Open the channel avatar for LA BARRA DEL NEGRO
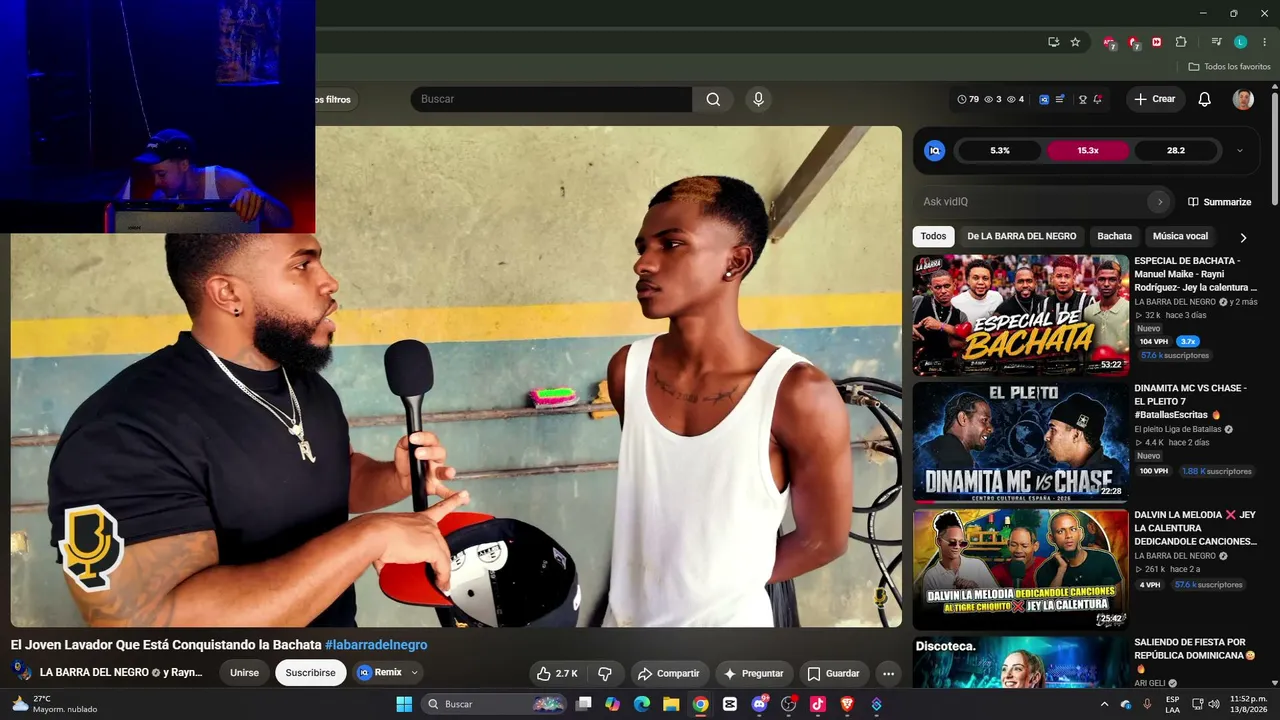 21,672
